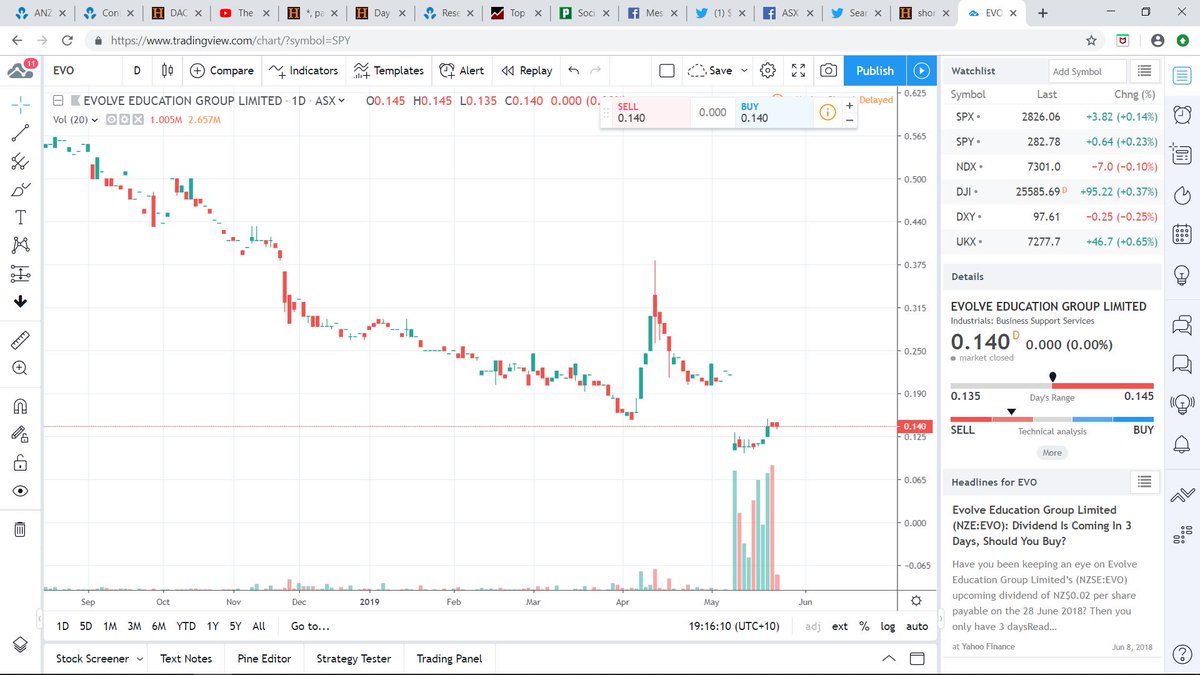The width and height of the screenshot is (1200, 675).
Task: Expand the Save layout dropdown arrow
Action: (743, 71)
